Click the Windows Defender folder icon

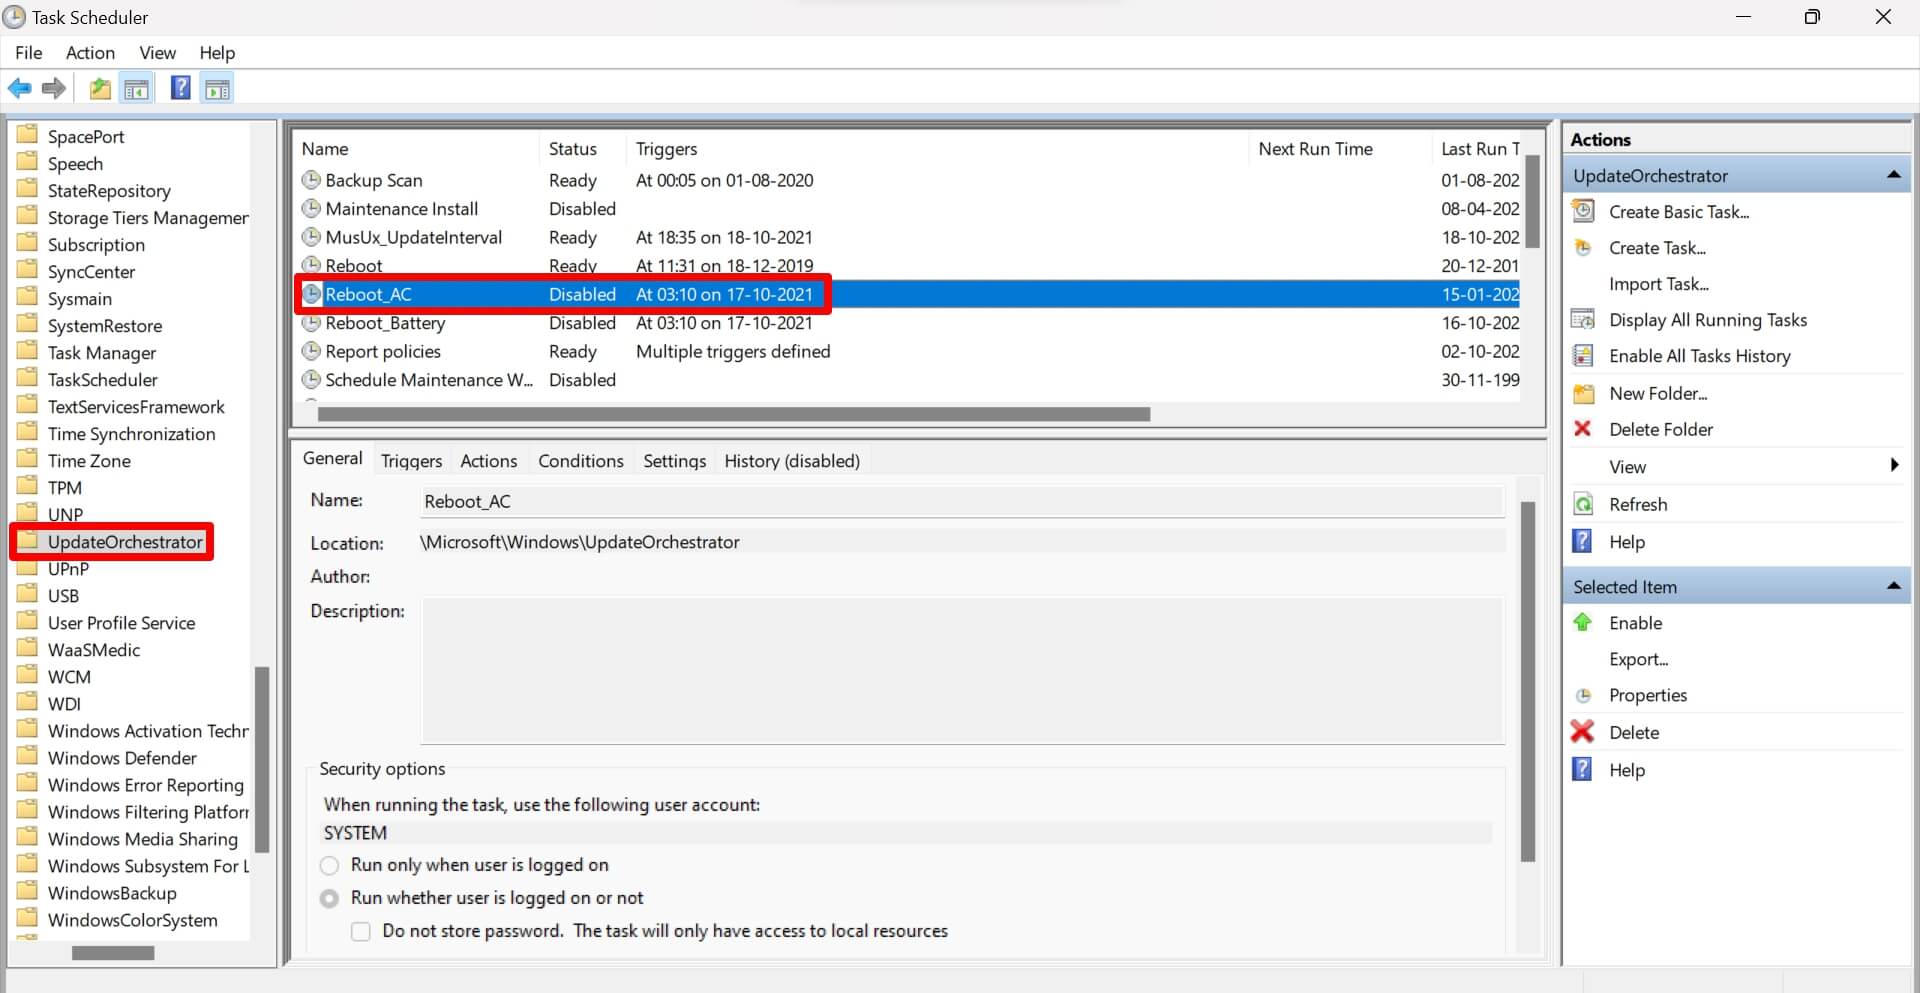(28, 757)
